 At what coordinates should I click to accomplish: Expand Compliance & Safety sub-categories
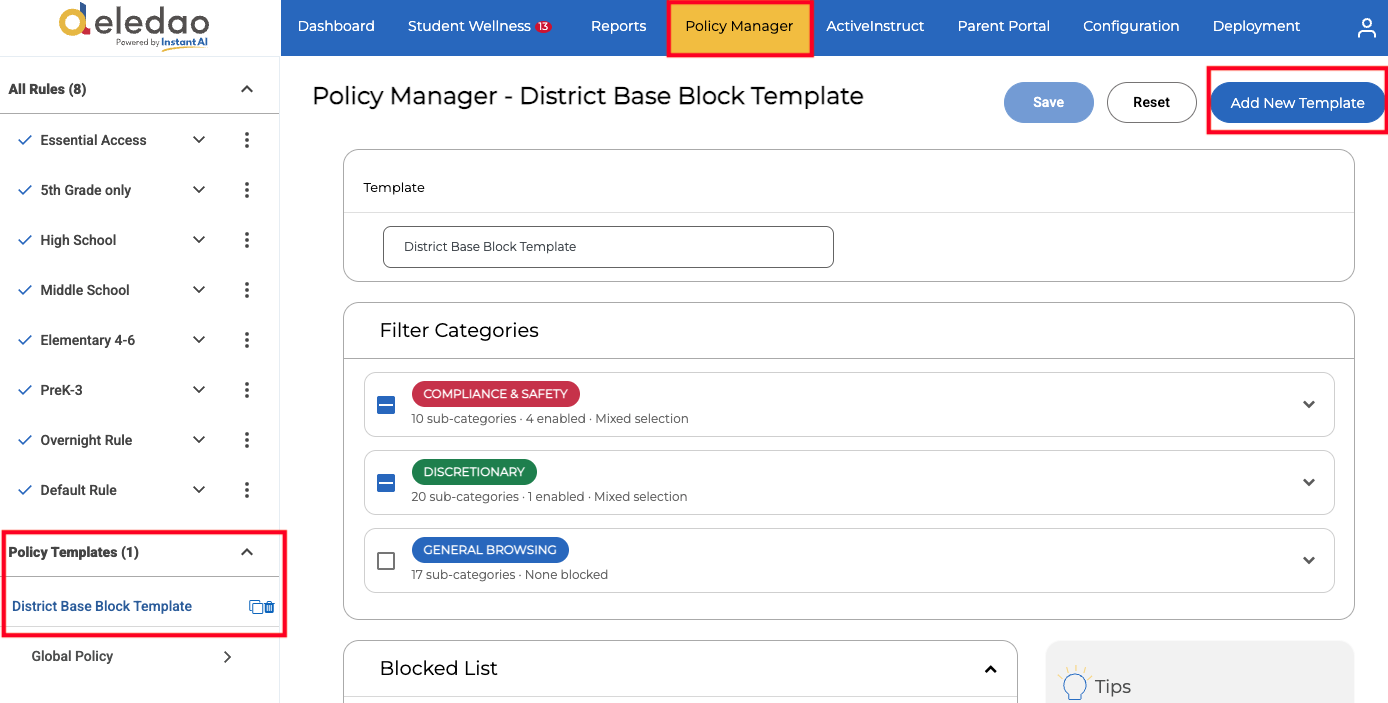pyautogui.click(x=1309, y=404)
